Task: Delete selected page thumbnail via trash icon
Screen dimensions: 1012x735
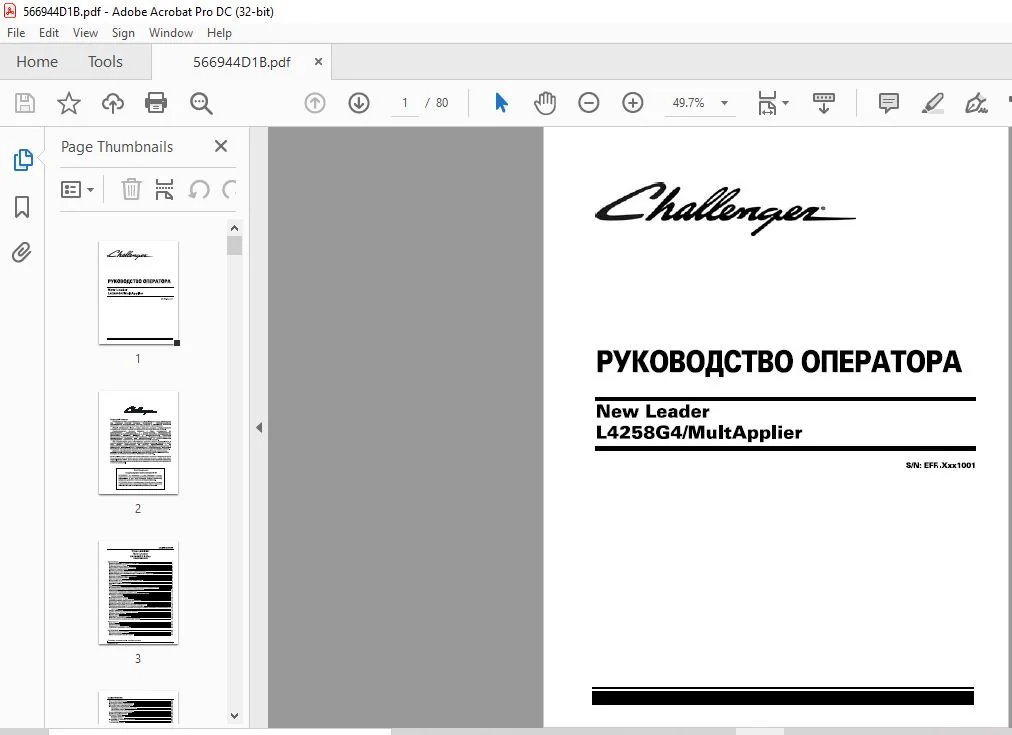Action: [131, 190]
